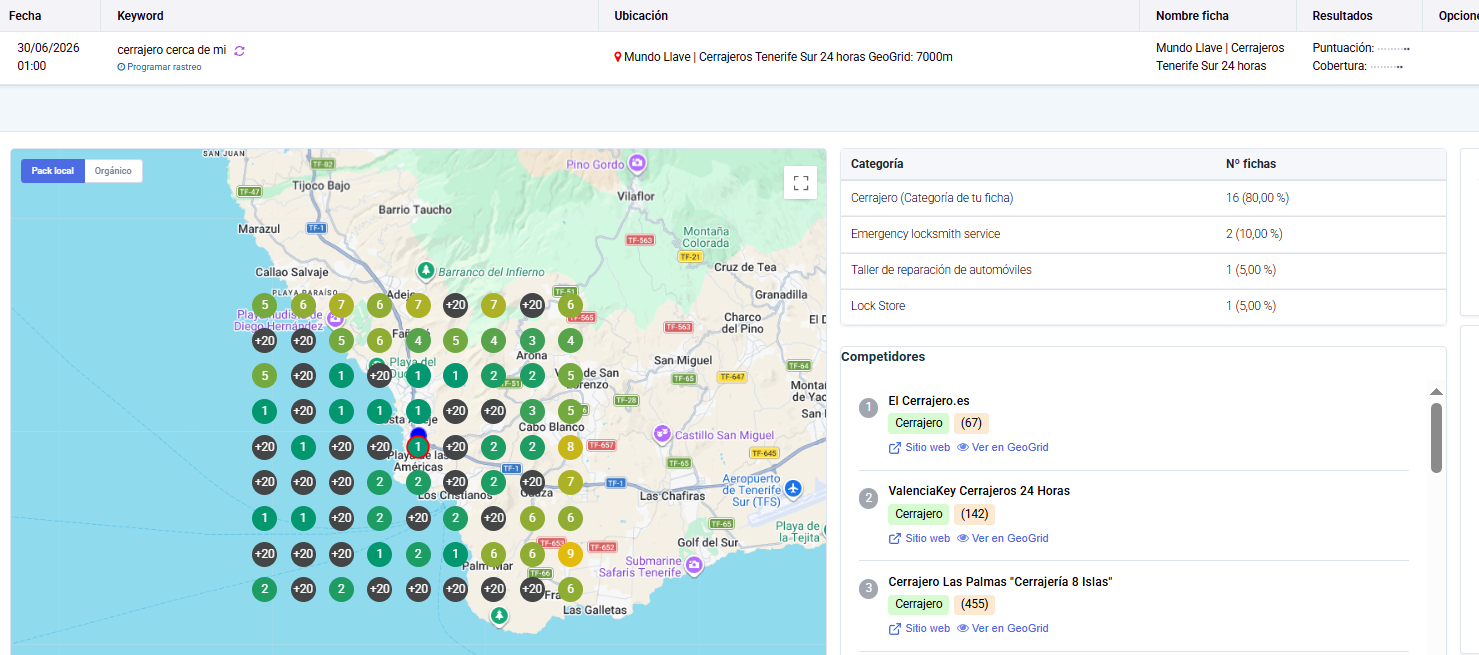This screenshot has width=1479, height=655.
Task: Open Programar rastreo link
Action: point(159,67)
